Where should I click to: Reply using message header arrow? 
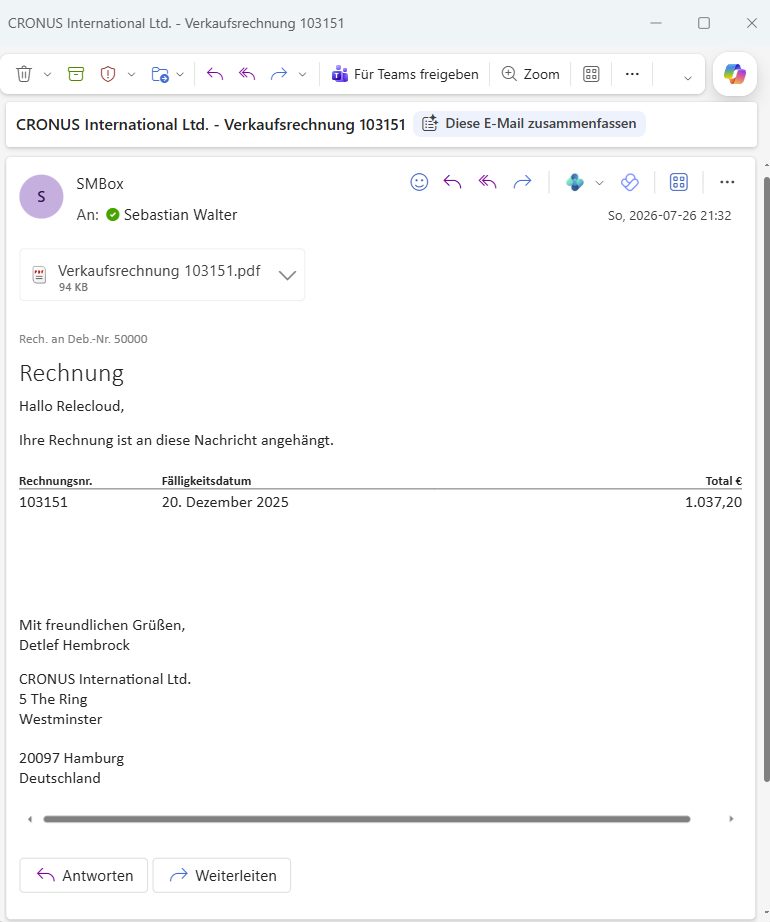coord(452,182)
